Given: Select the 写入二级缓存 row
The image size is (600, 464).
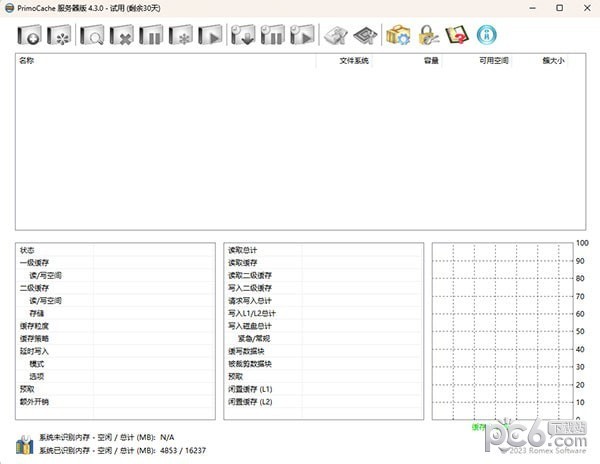Looking at the screenshot, I should tap(324, 288).
